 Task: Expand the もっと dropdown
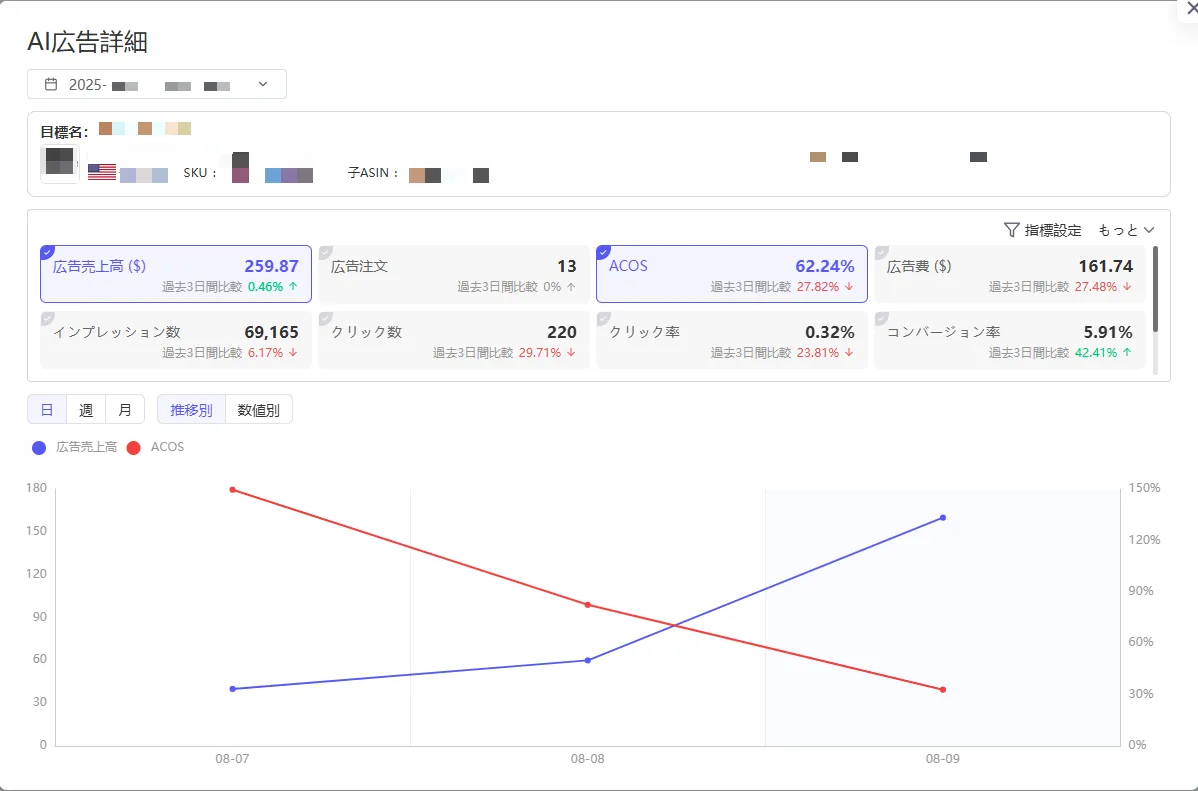[x=1126, y=230]
